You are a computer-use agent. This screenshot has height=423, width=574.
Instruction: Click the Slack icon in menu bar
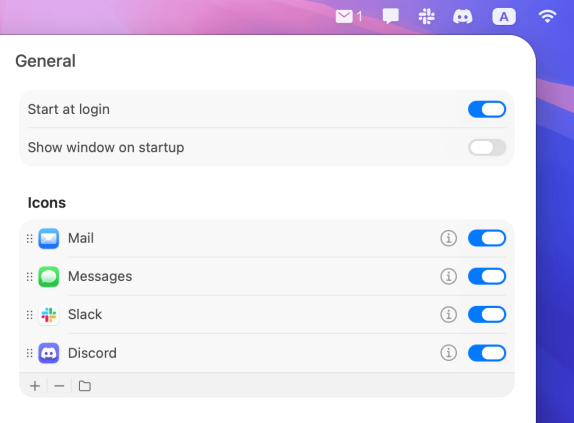(426, 16)
